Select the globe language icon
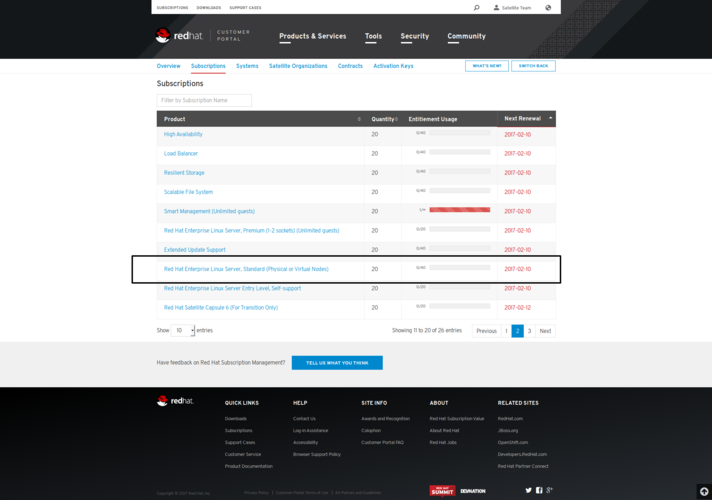Image resolution: width=712 pixels, height=500 pixels. point(548,7)
